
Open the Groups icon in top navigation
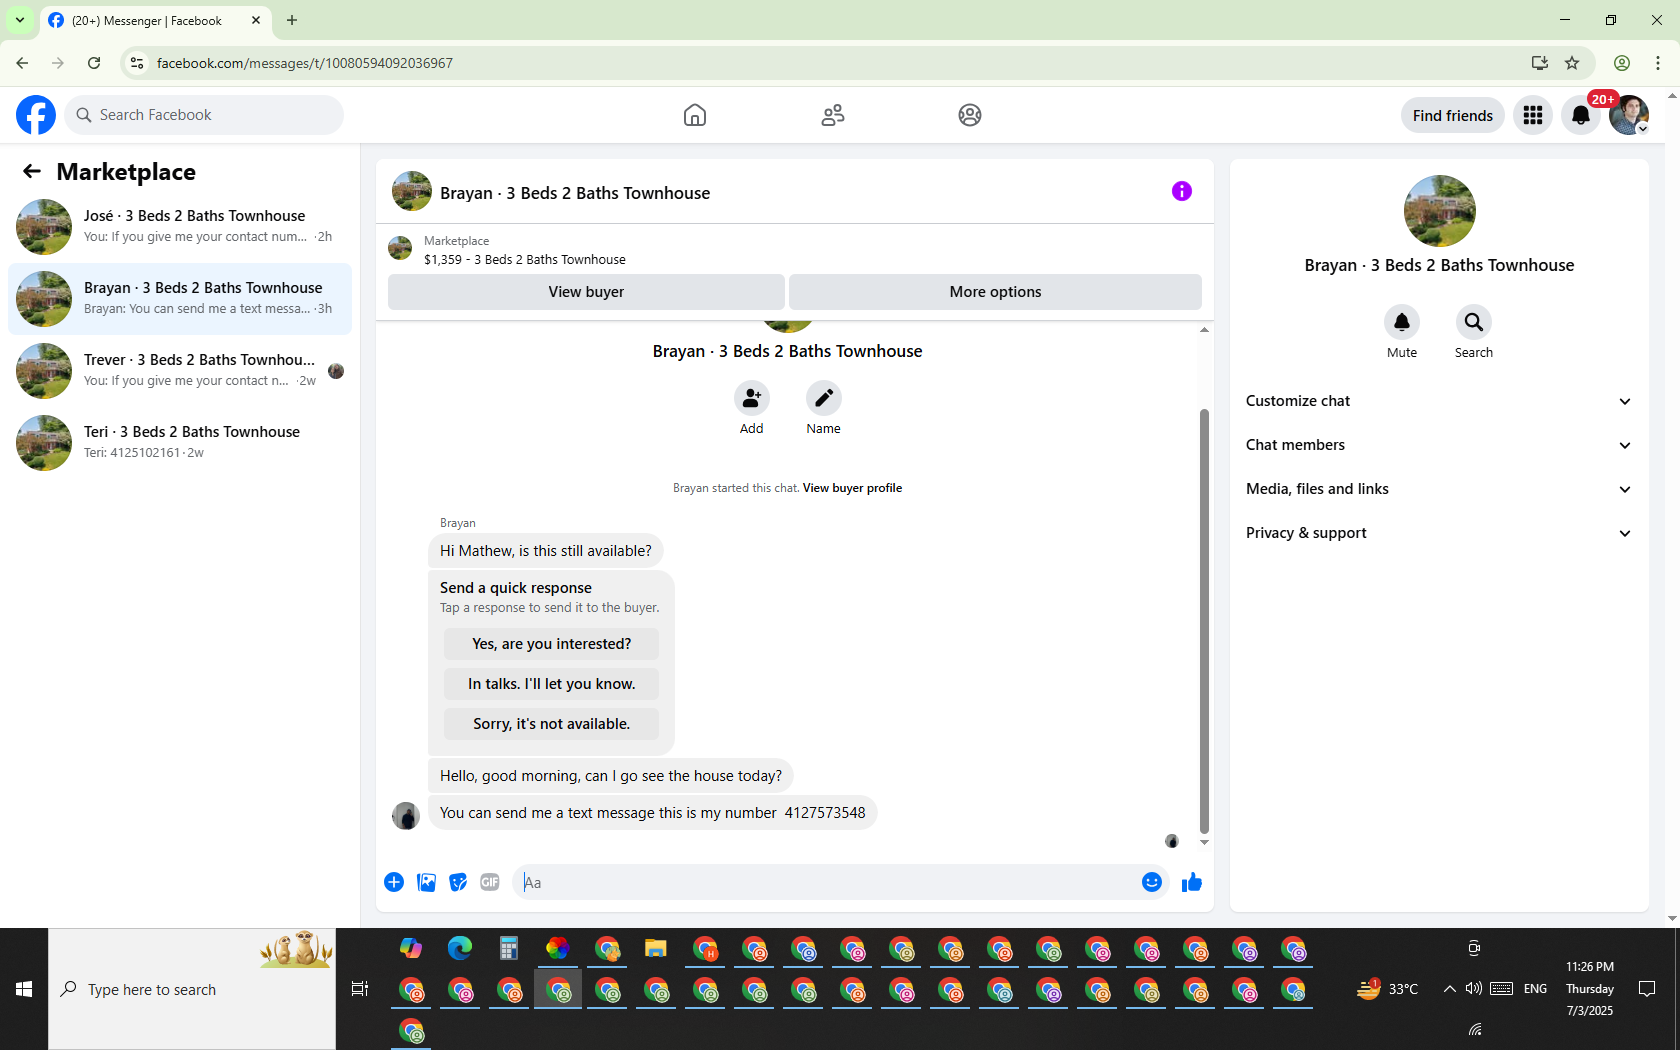(970, 115)
